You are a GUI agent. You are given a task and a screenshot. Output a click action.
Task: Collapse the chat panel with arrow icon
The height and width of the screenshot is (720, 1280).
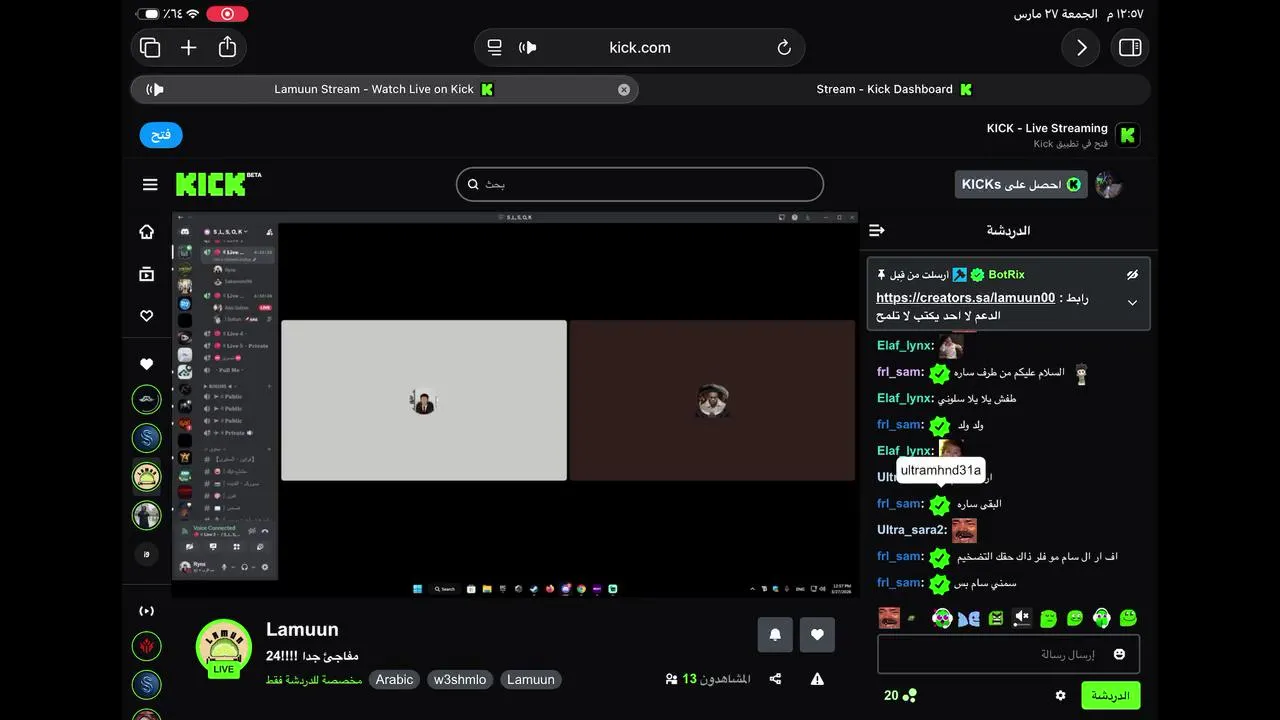click(877, 230)
